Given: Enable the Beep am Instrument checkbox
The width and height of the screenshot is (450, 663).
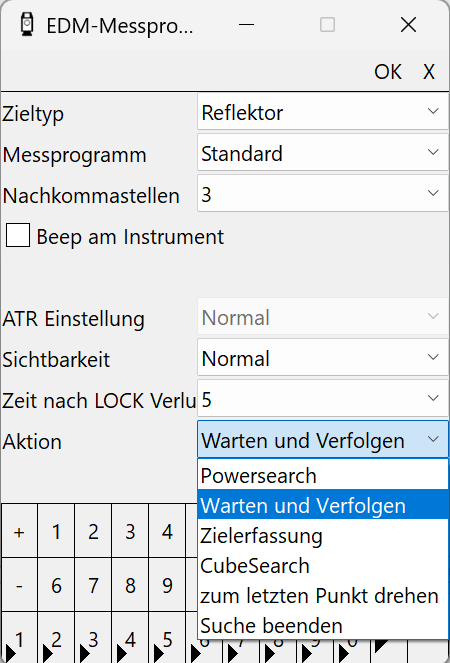Looking at the screenshot, I should 18,235.
